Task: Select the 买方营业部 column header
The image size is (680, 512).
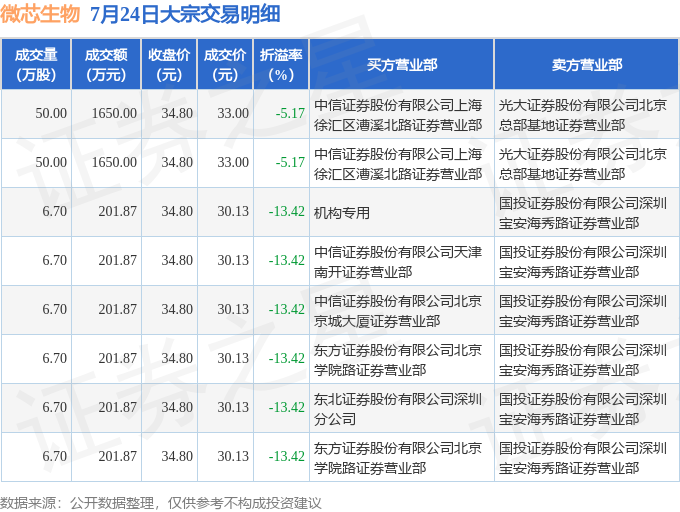Action: (x=402, y=65)
